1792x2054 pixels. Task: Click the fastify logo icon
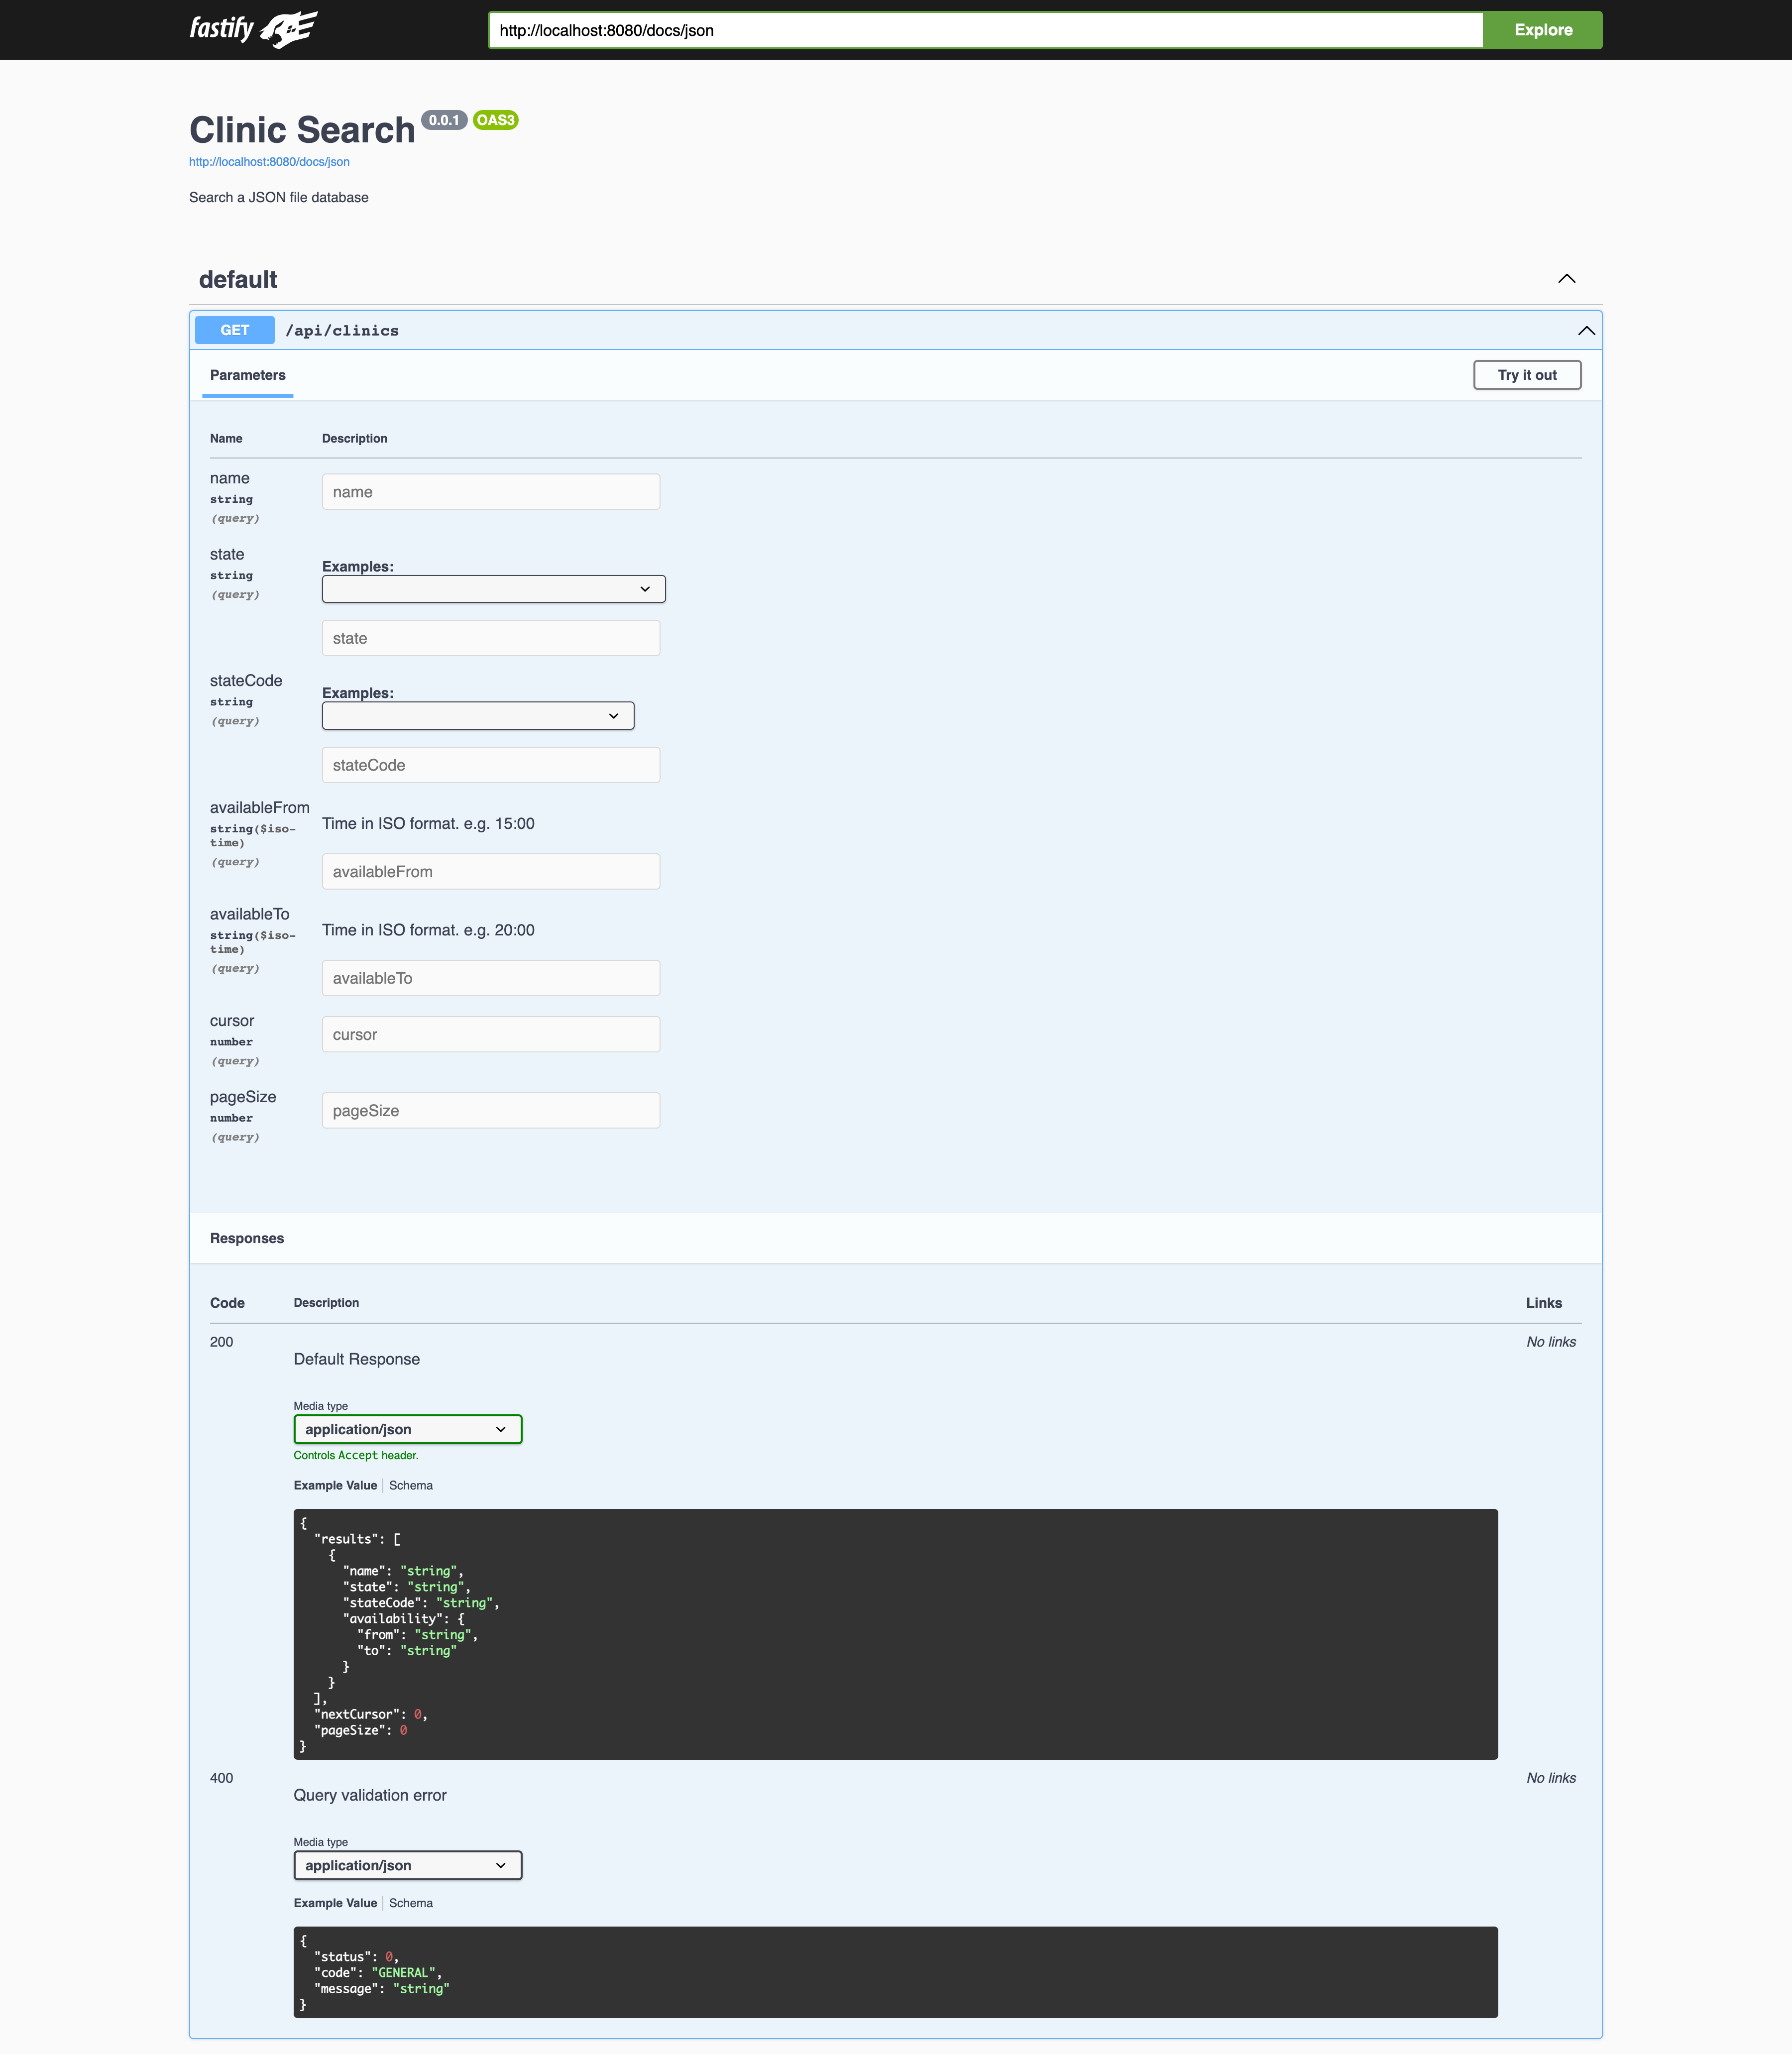click(x=289, y=29)
